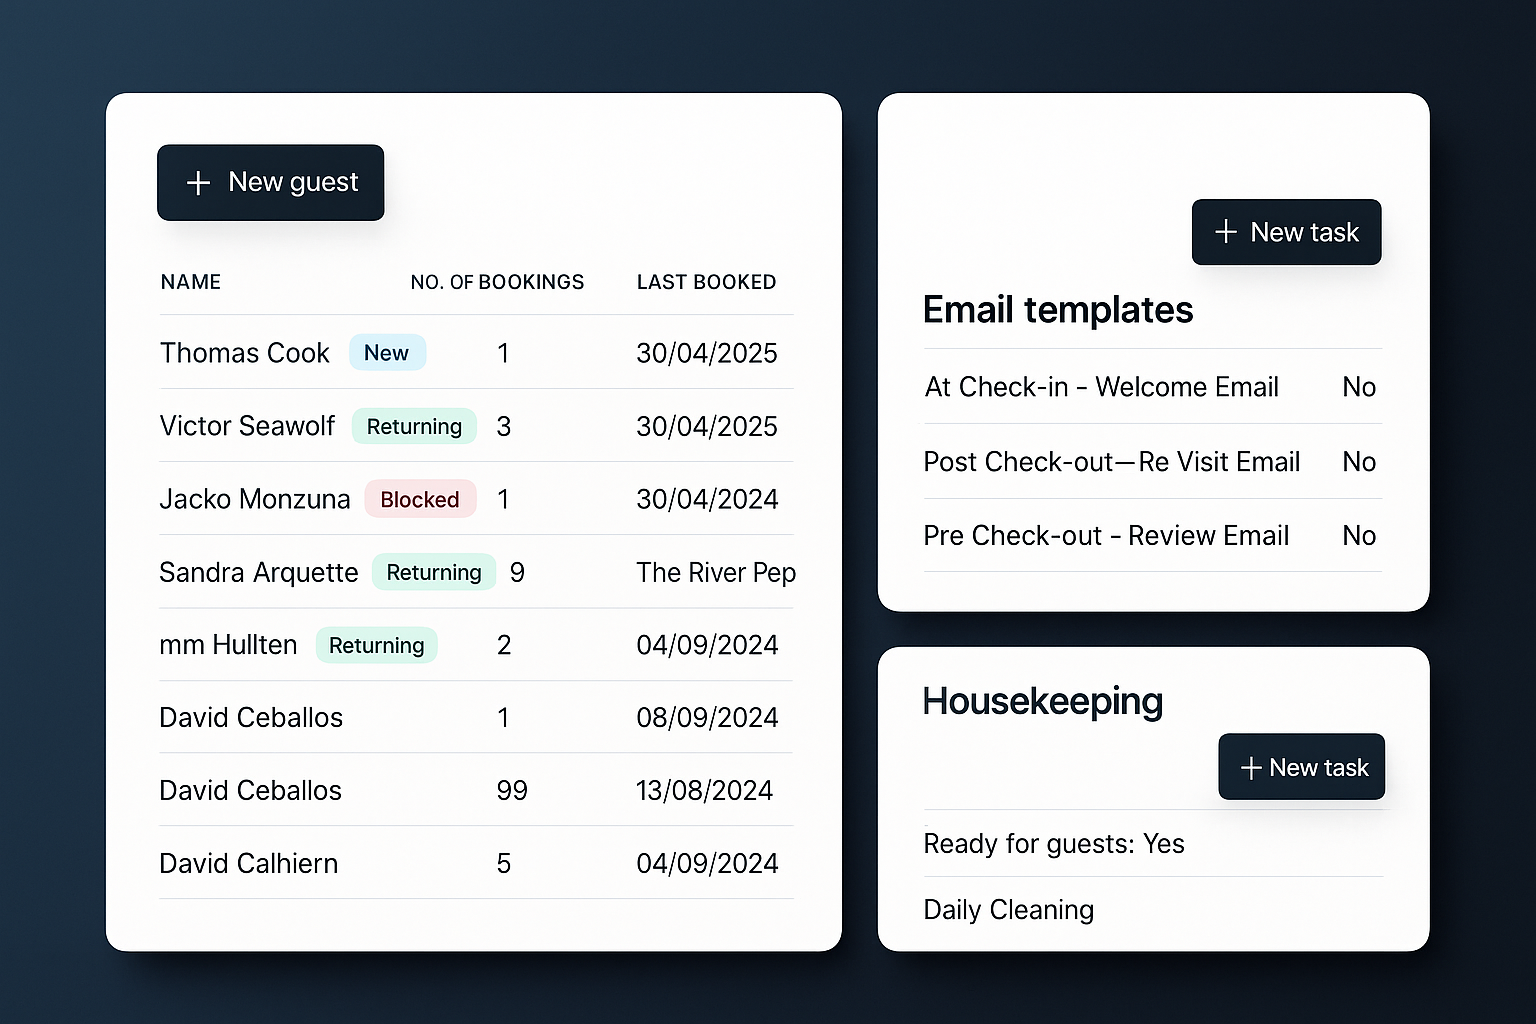1536x1024 pixels.
Task: Click No value for Review Email
Action: pos(1359,535)
